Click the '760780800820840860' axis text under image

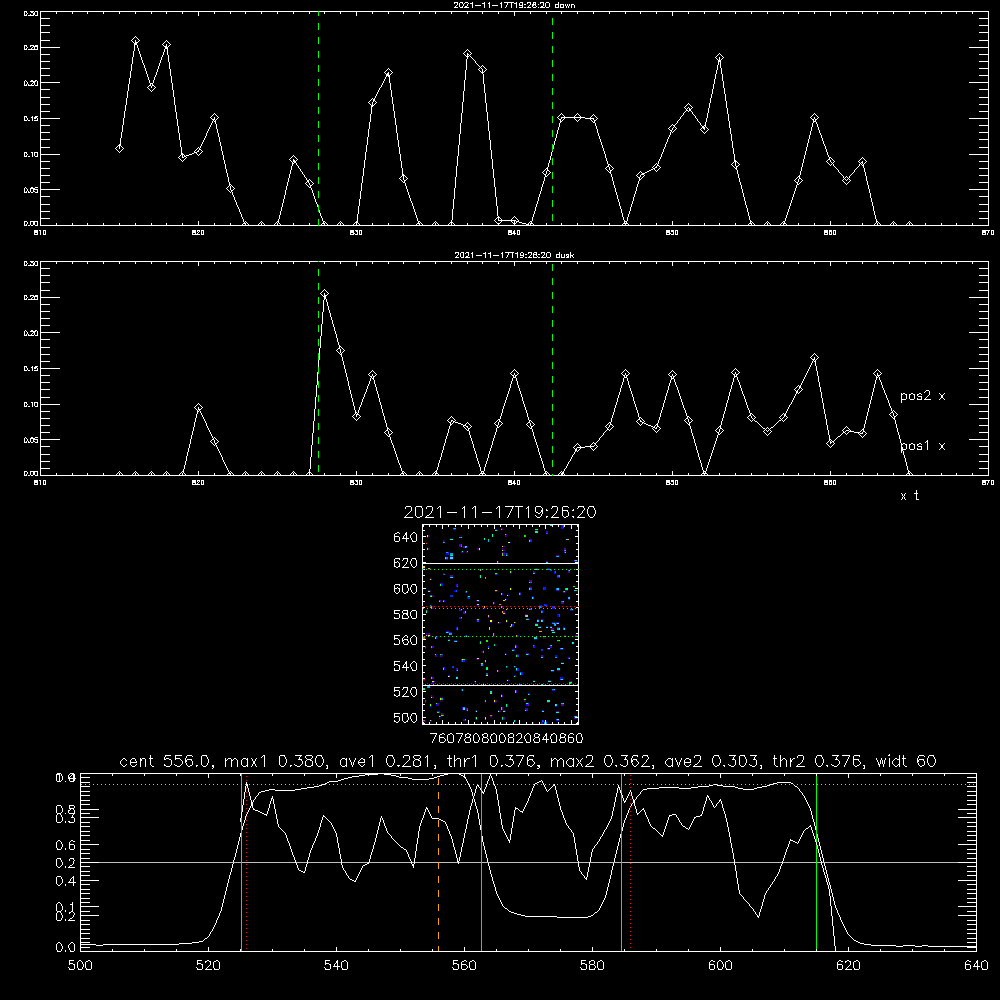pyautogui.click(x=506, y=739)
